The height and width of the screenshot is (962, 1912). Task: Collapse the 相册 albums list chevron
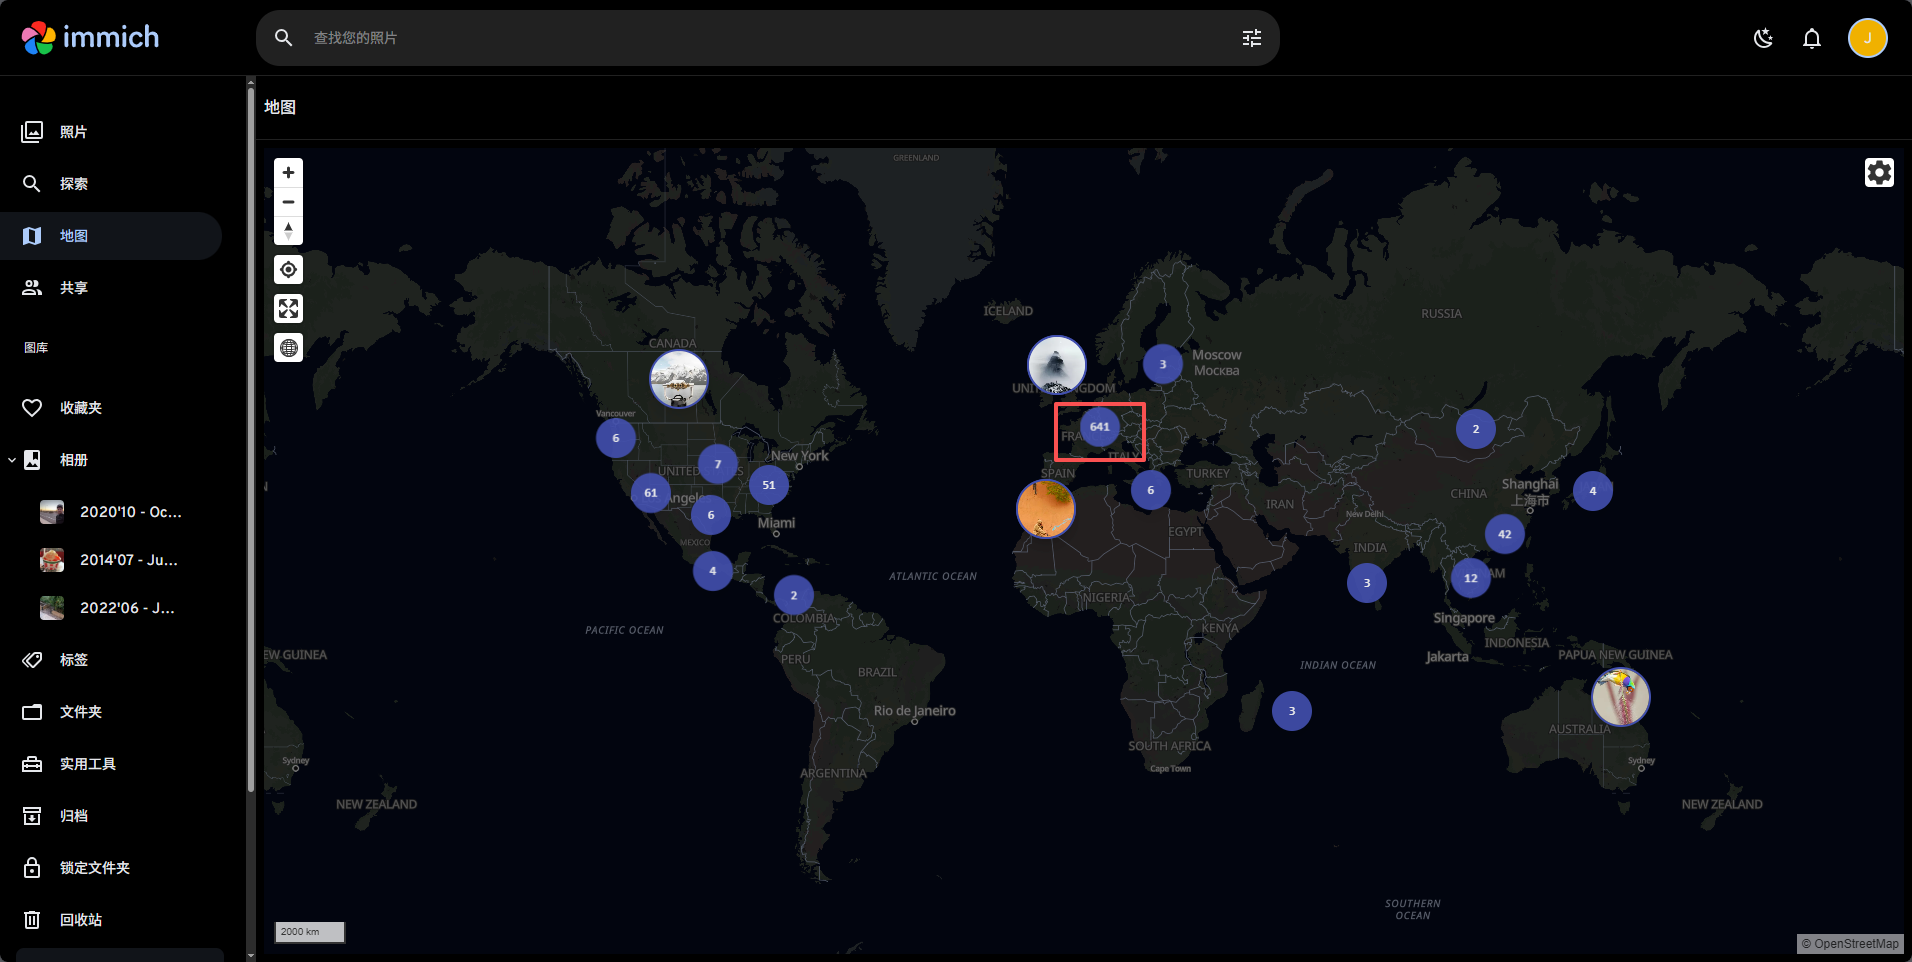(11, 460)
